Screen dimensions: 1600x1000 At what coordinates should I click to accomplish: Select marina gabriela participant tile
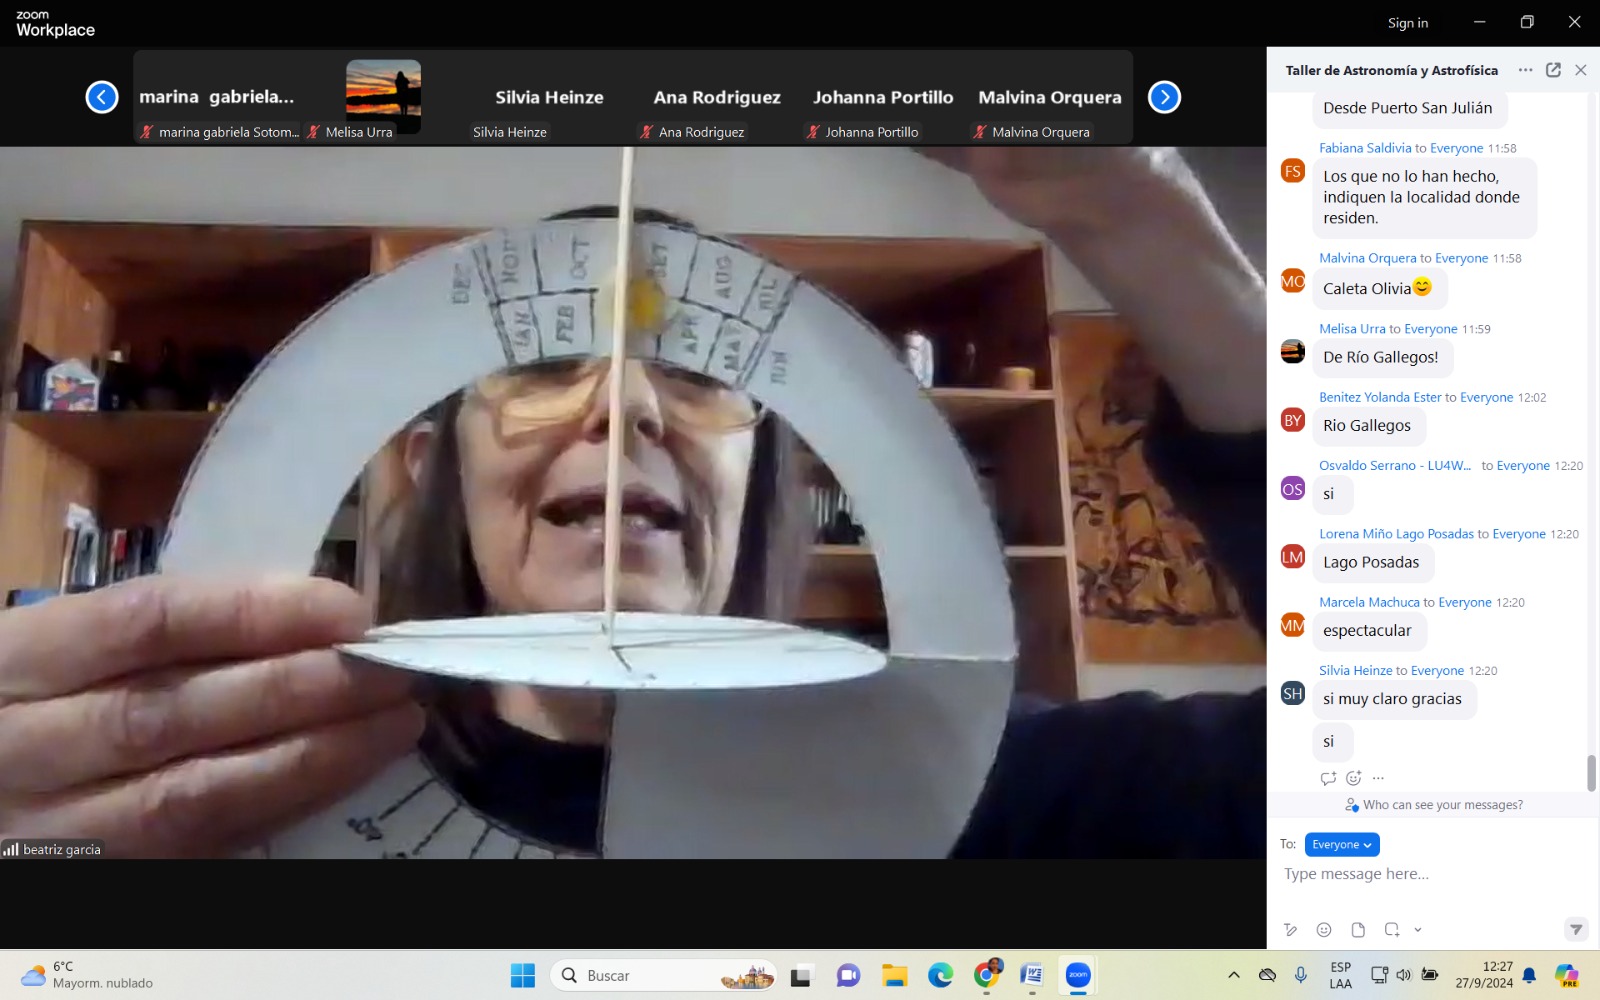tap(217, 98)
